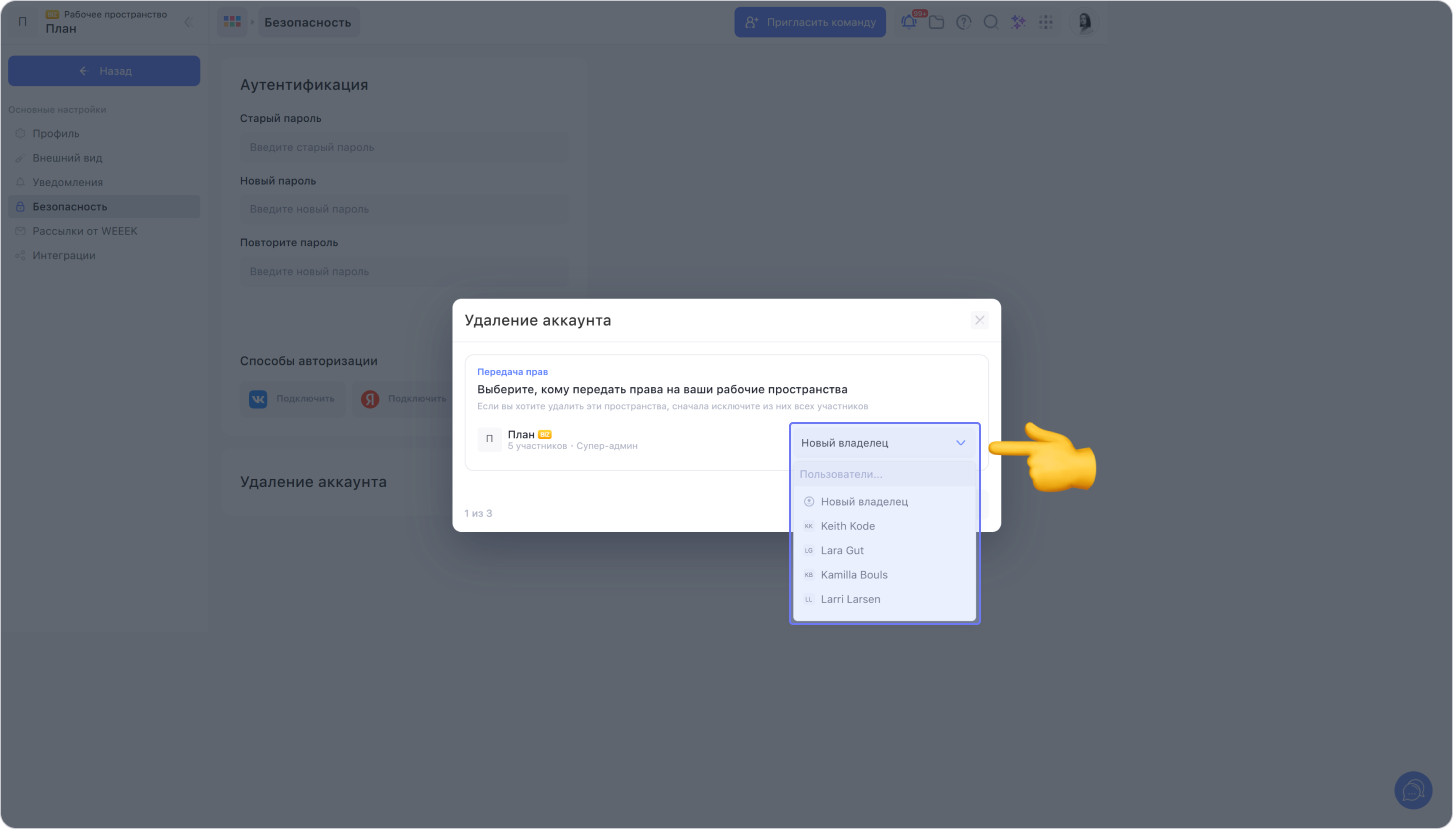This screenshot has height=829, width=1453.
Task: Open Рассылки от WEEEK section
Action: point(104,231)
